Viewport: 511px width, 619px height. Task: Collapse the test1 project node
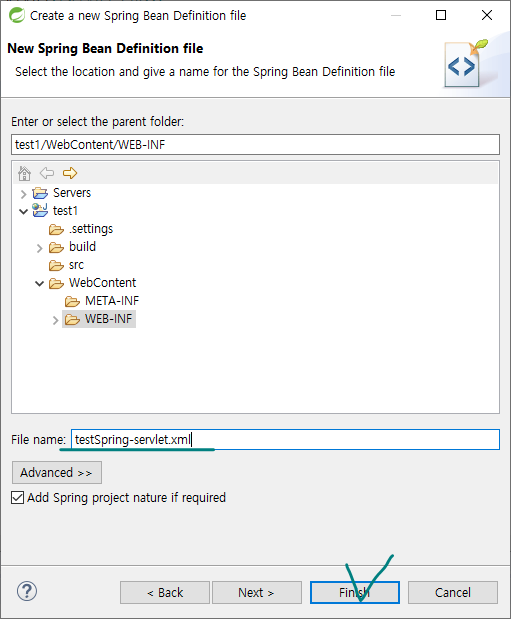pyautogui.click(x=23, y=212)
